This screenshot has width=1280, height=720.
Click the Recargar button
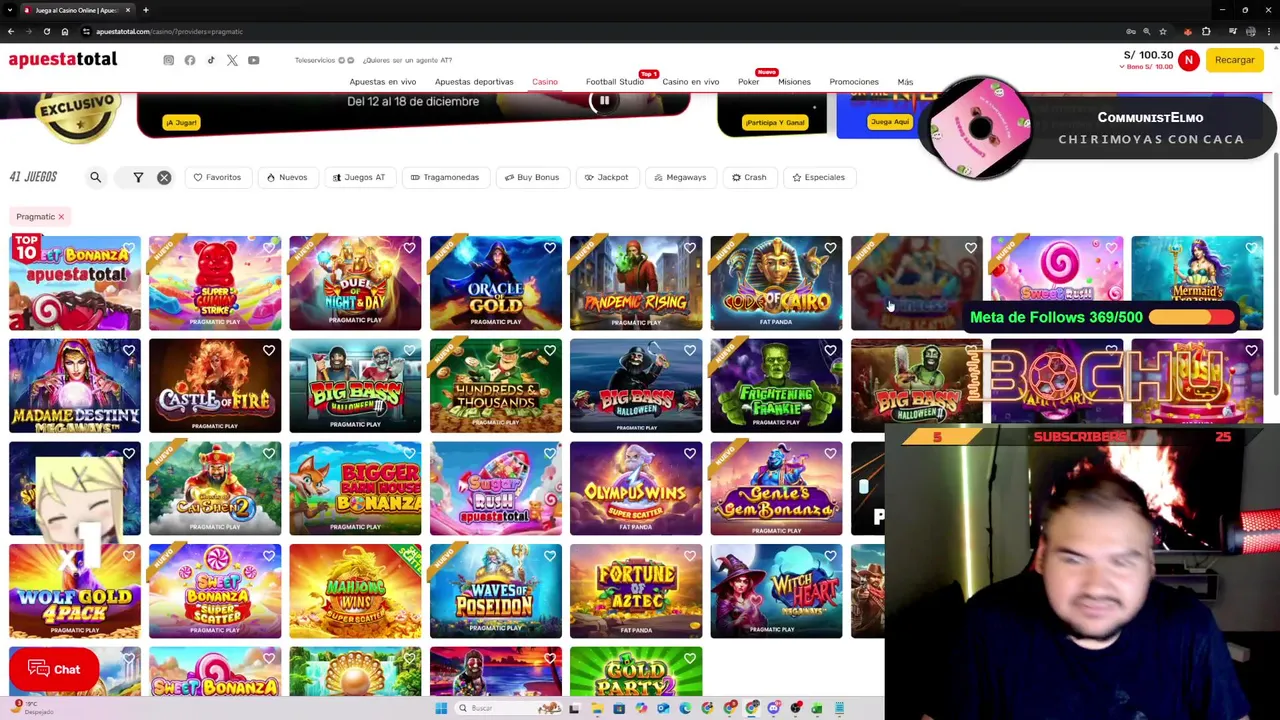point(1234,60)
